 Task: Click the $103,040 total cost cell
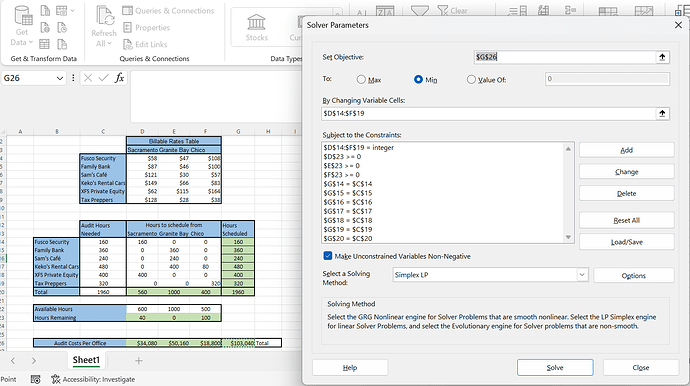tap(238, 343)
